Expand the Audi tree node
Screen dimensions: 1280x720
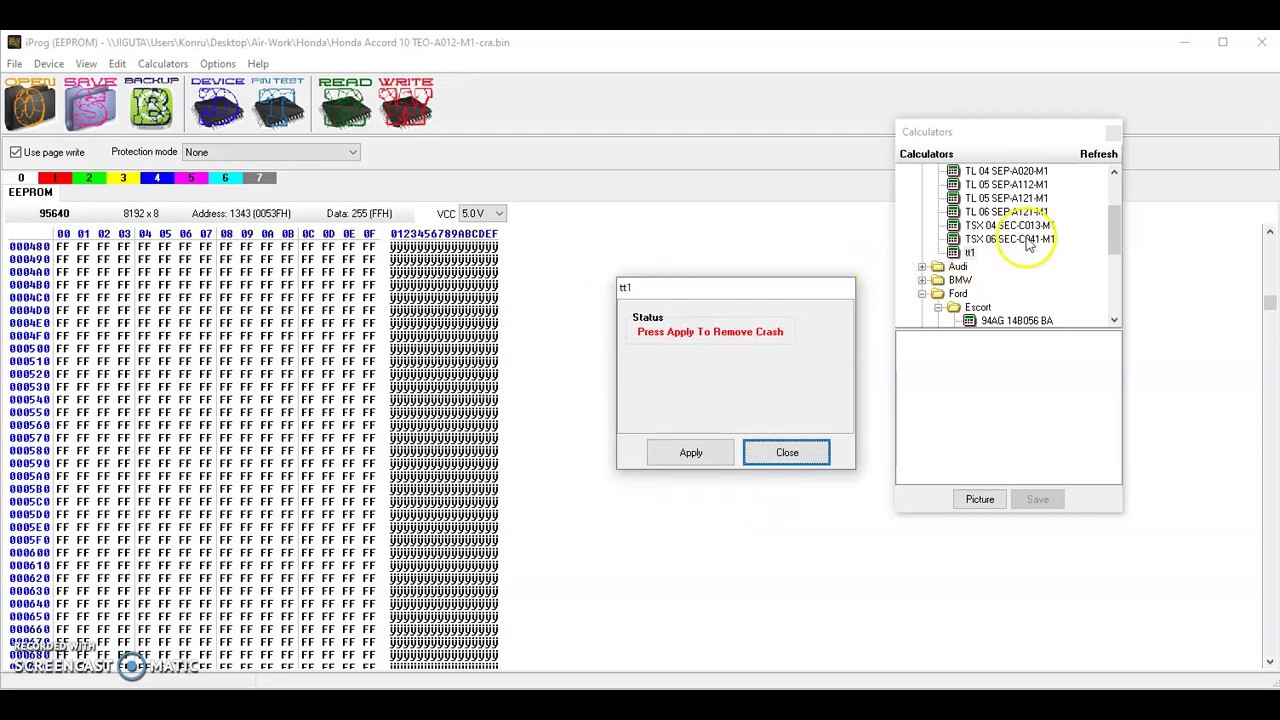[922, 267]
